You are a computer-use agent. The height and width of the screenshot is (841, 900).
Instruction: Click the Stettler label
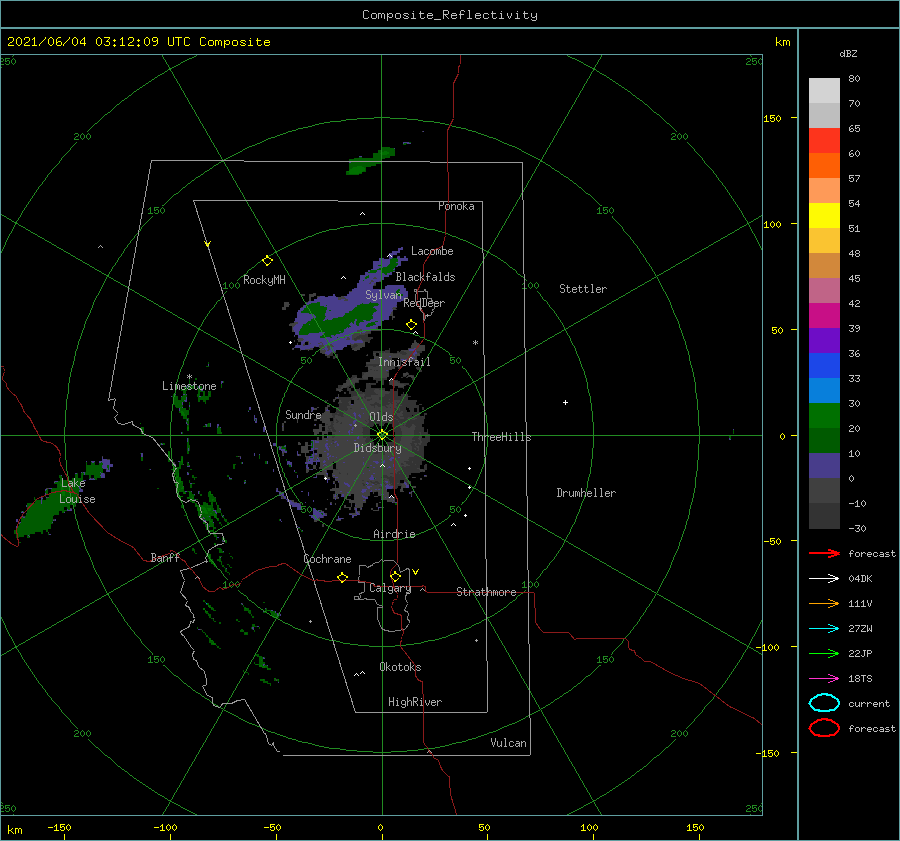click(x=583, y=289)
